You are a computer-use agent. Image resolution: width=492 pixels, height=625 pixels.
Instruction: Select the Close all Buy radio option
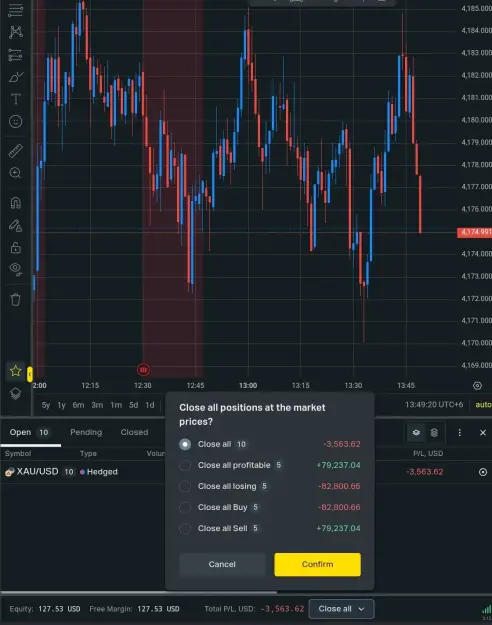point(185,507)
